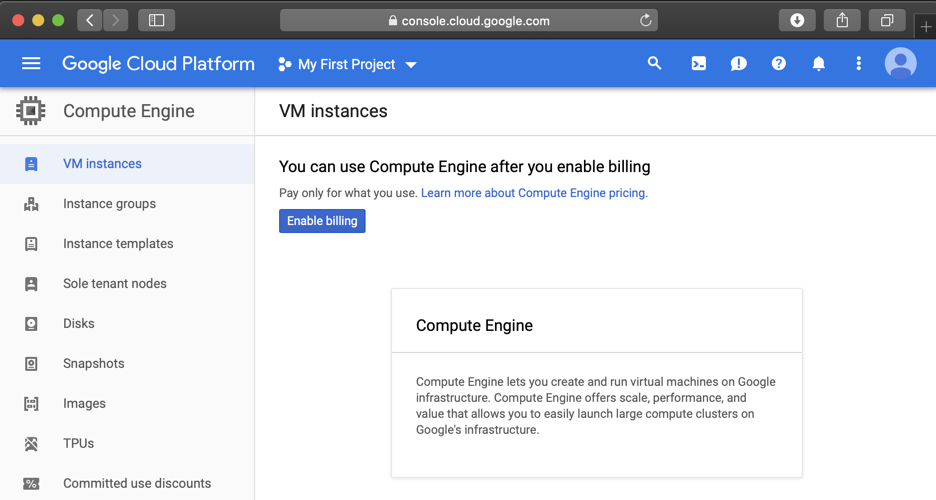Click the search magnifier icon

(655, 64)
